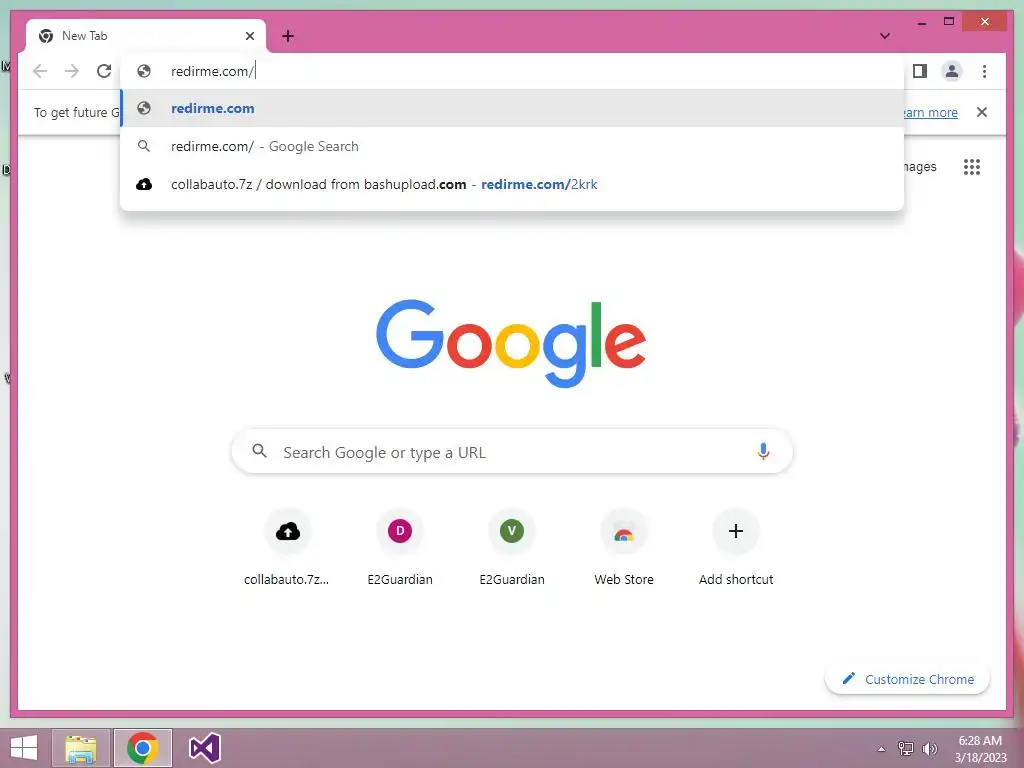Go back with the back arrow
Viewport: 1024px width, 768px height.
[x=40, y=71]
